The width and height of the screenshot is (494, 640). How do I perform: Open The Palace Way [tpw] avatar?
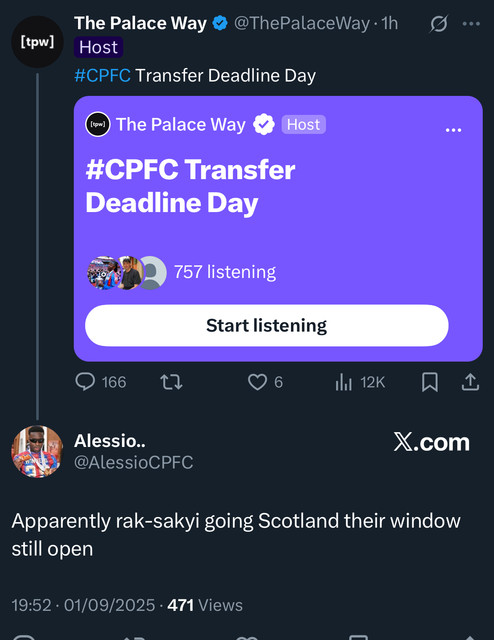pos(37,42)
